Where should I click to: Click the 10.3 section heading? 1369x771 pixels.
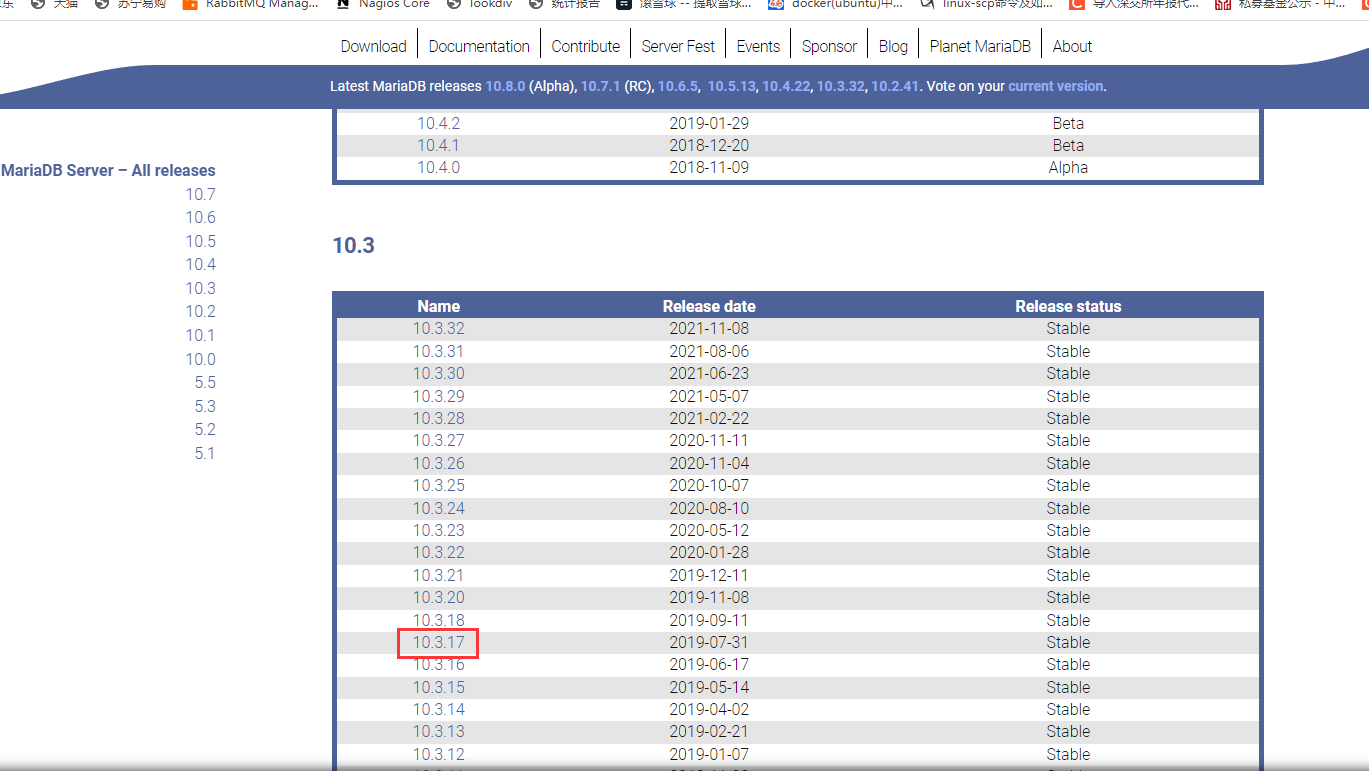click(353, 245)
